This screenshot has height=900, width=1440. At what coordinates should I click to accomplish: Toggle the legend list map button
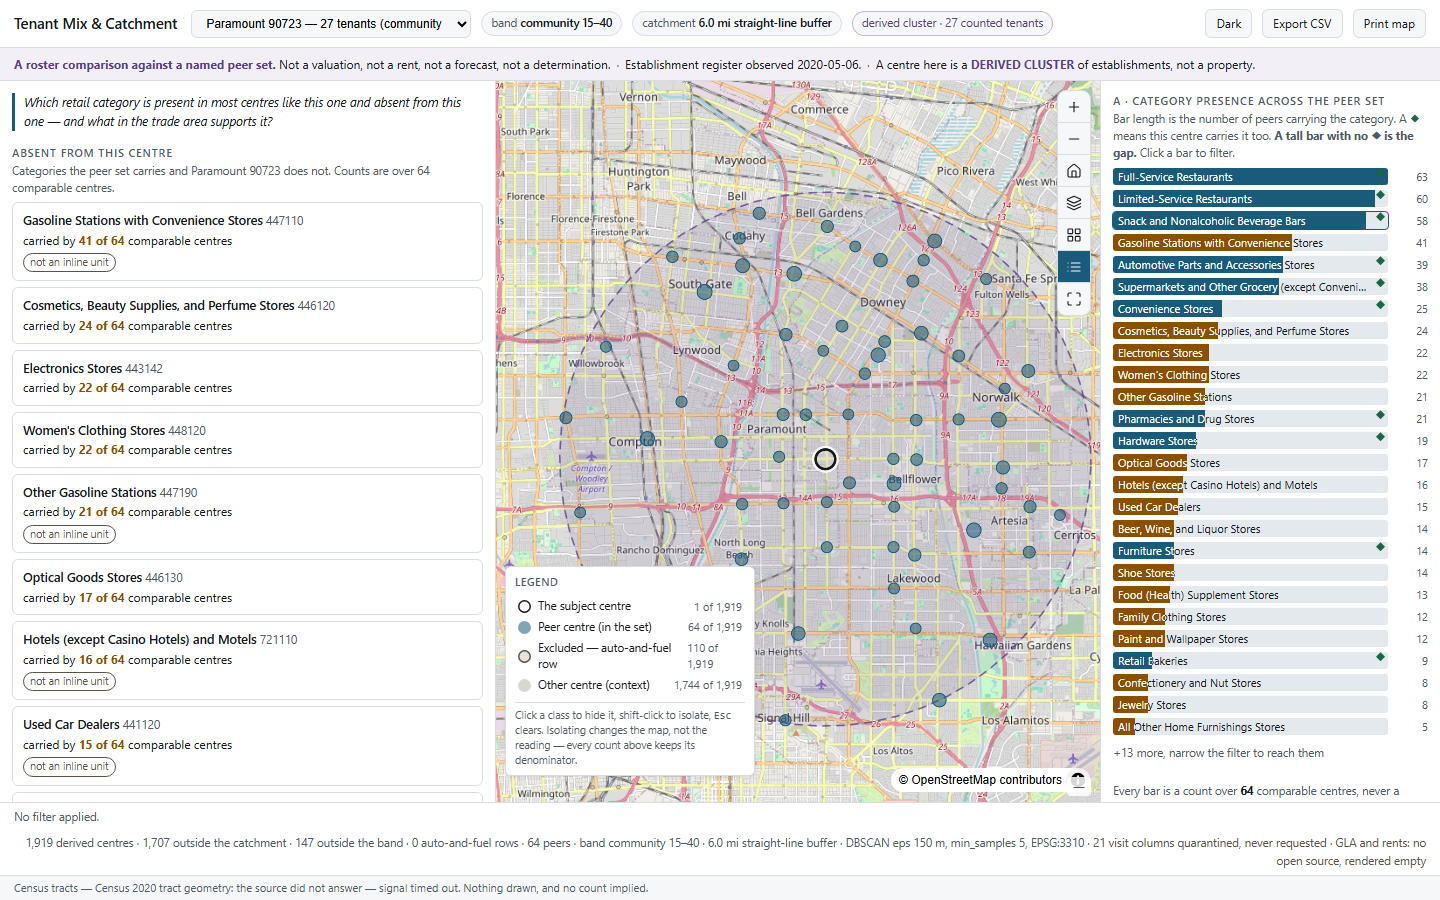pos(1073,267)
